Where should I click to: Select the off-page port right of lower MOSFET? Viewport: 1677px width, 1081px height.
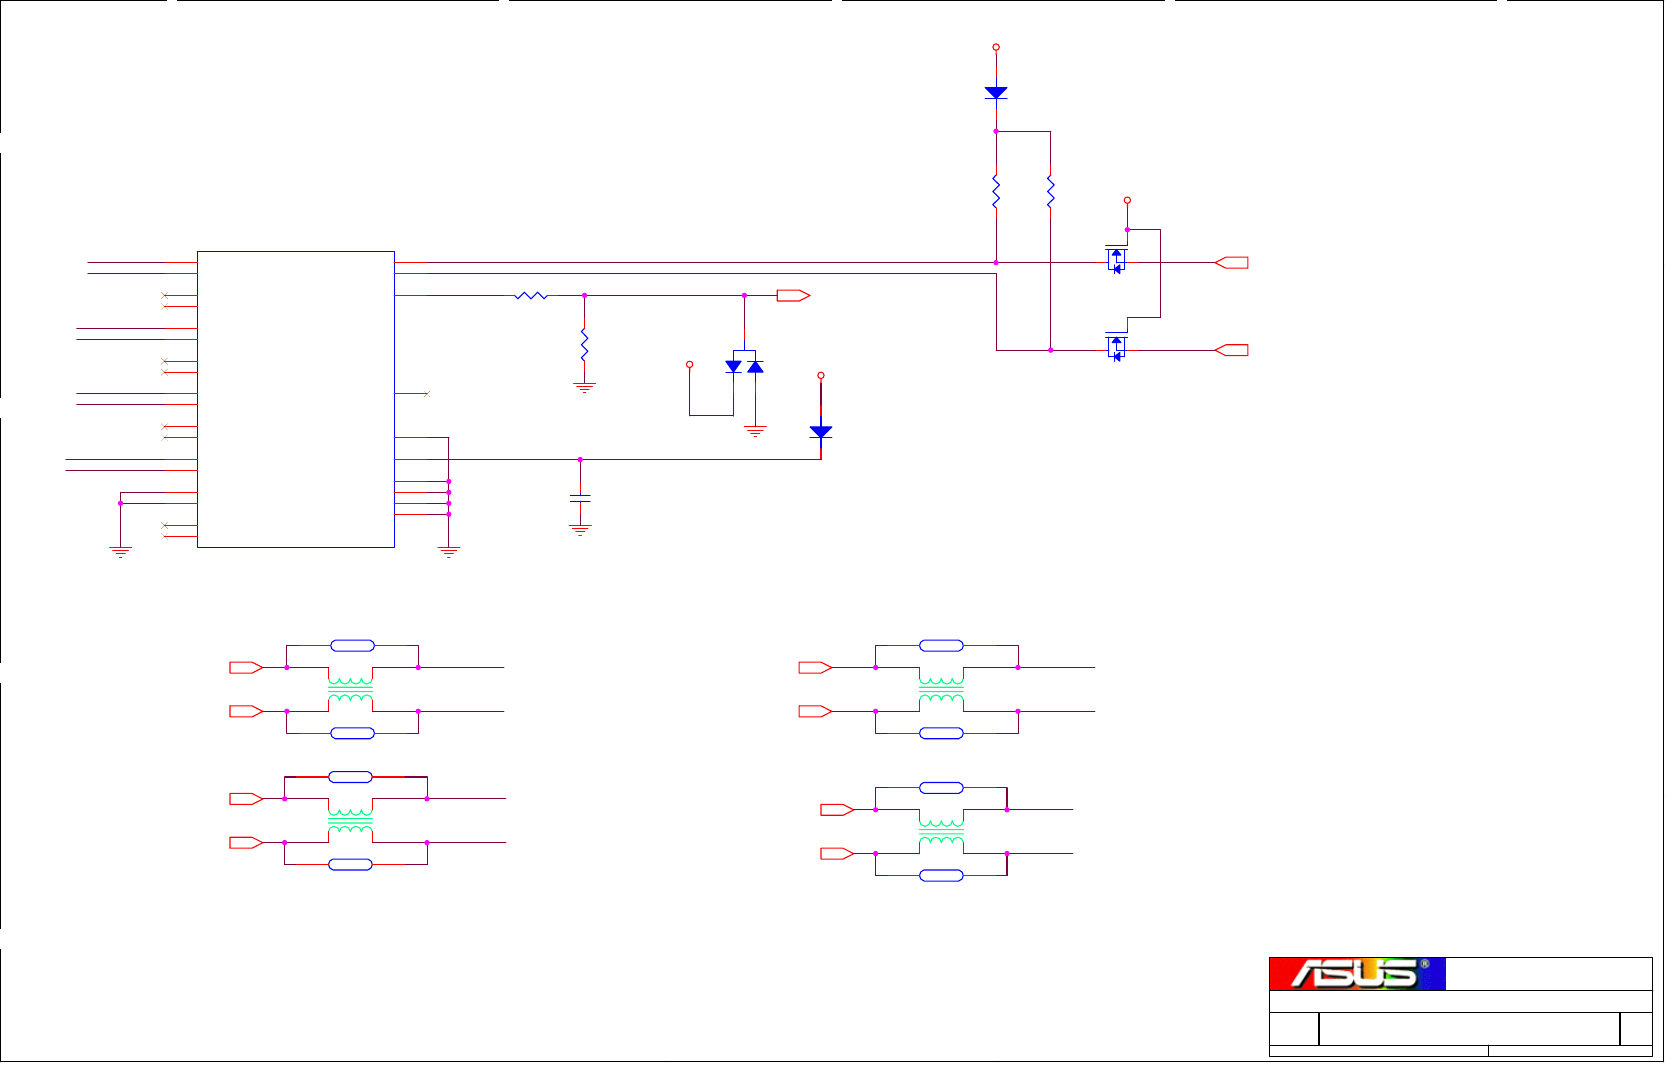tap(1231, 350)
